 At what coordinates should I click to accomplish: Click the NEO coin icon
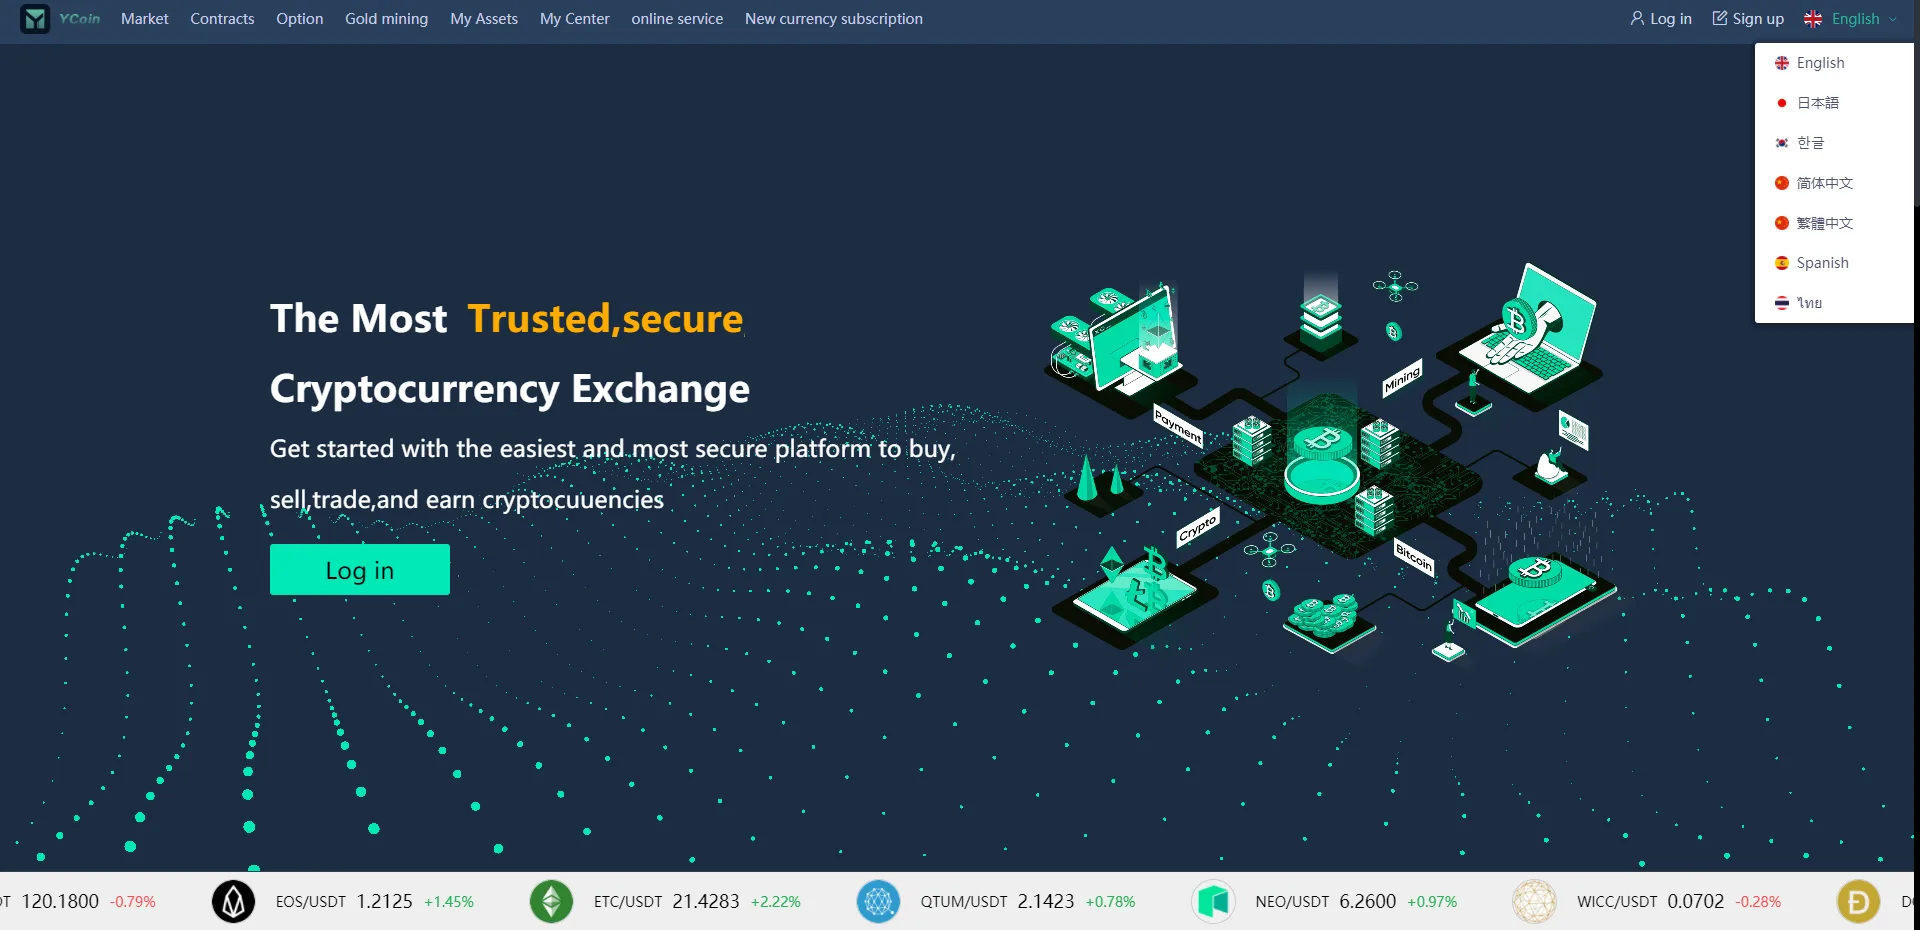pos(1213,901)
